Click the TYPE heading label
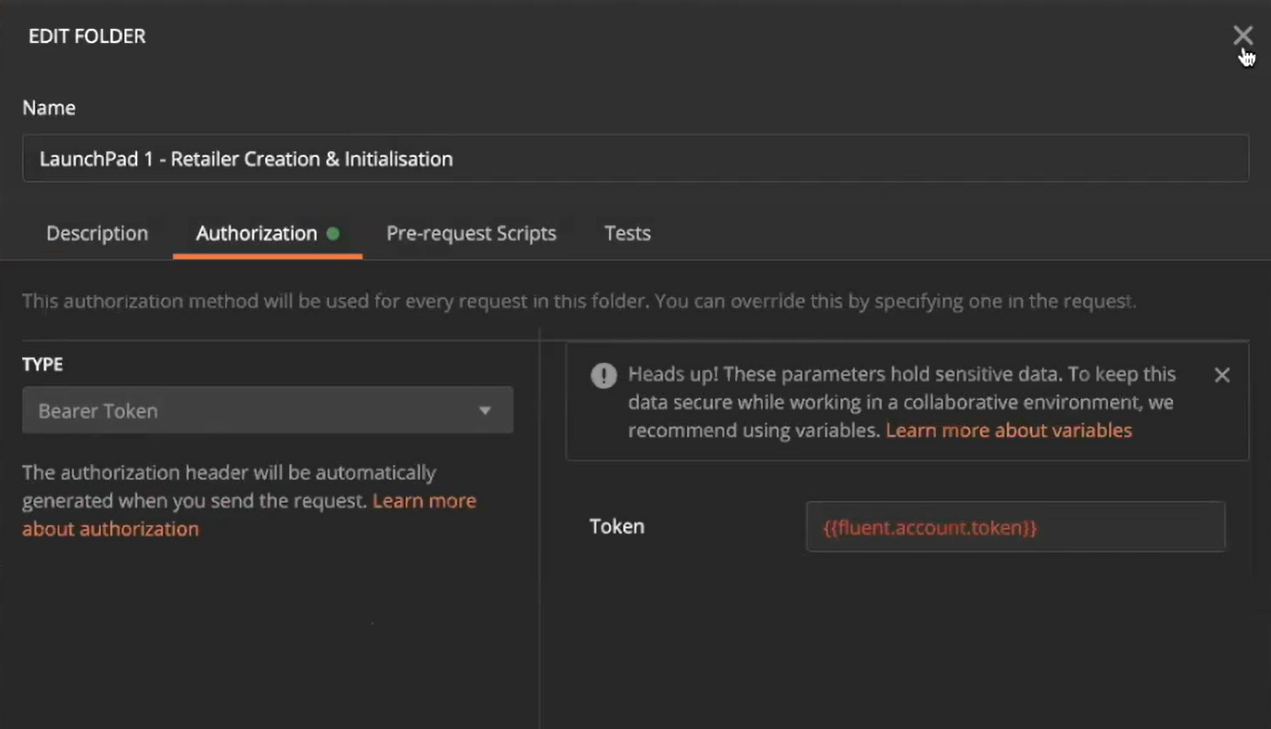Viewport: 1271px width, 729px height. point(43,364)
